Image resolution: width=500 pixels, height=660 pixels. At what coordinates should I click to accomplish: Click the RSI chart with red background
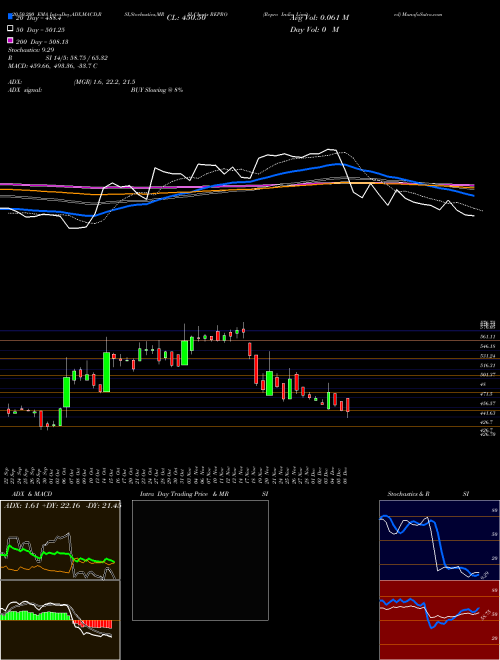[x=439, y=620]
